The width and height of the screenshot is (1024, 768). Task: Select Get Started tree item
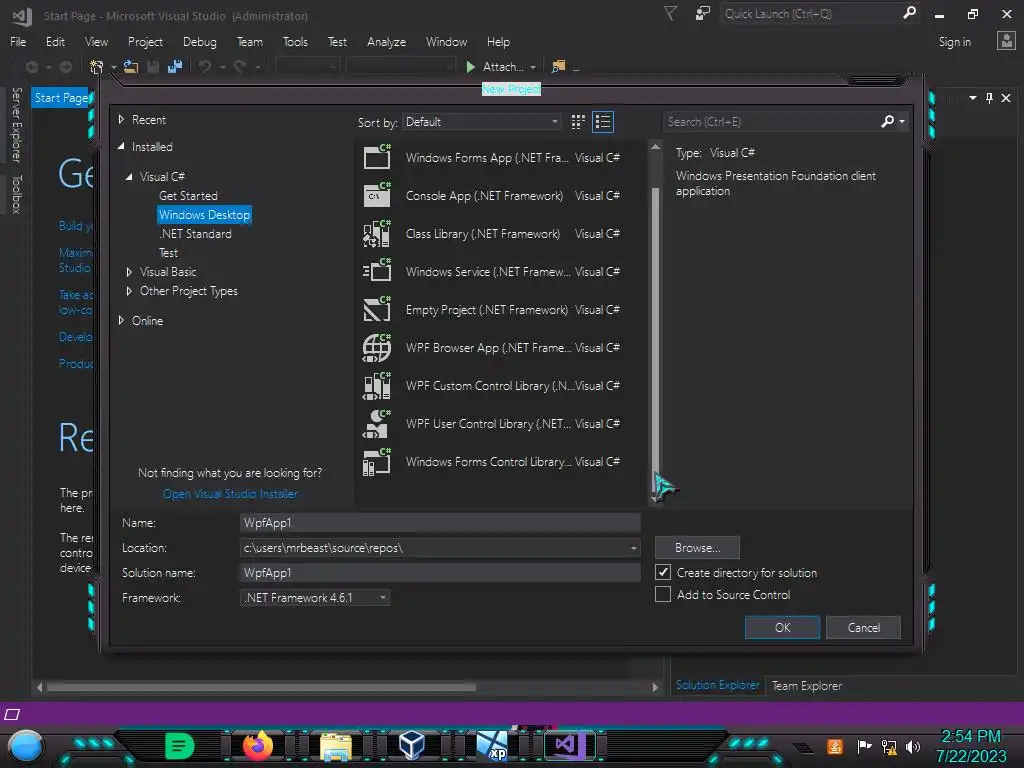click(x=188, y=196)
